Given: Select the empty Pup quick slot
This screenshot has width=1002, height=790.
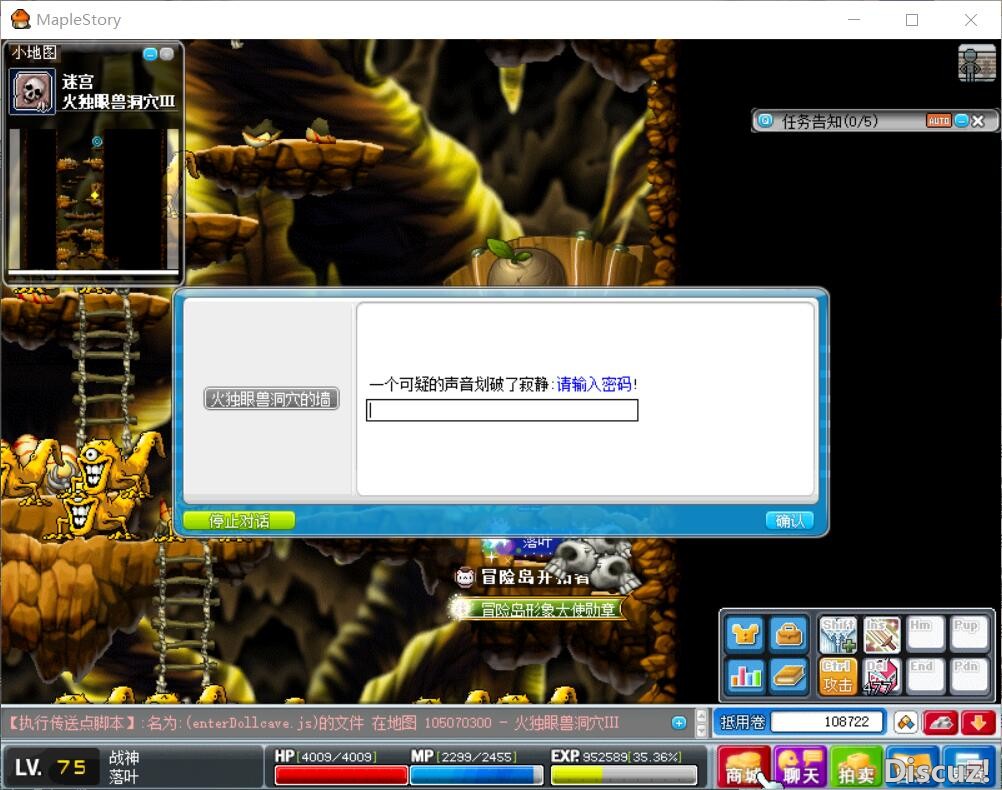Looking at the screenshot, I should coord(969,635).
